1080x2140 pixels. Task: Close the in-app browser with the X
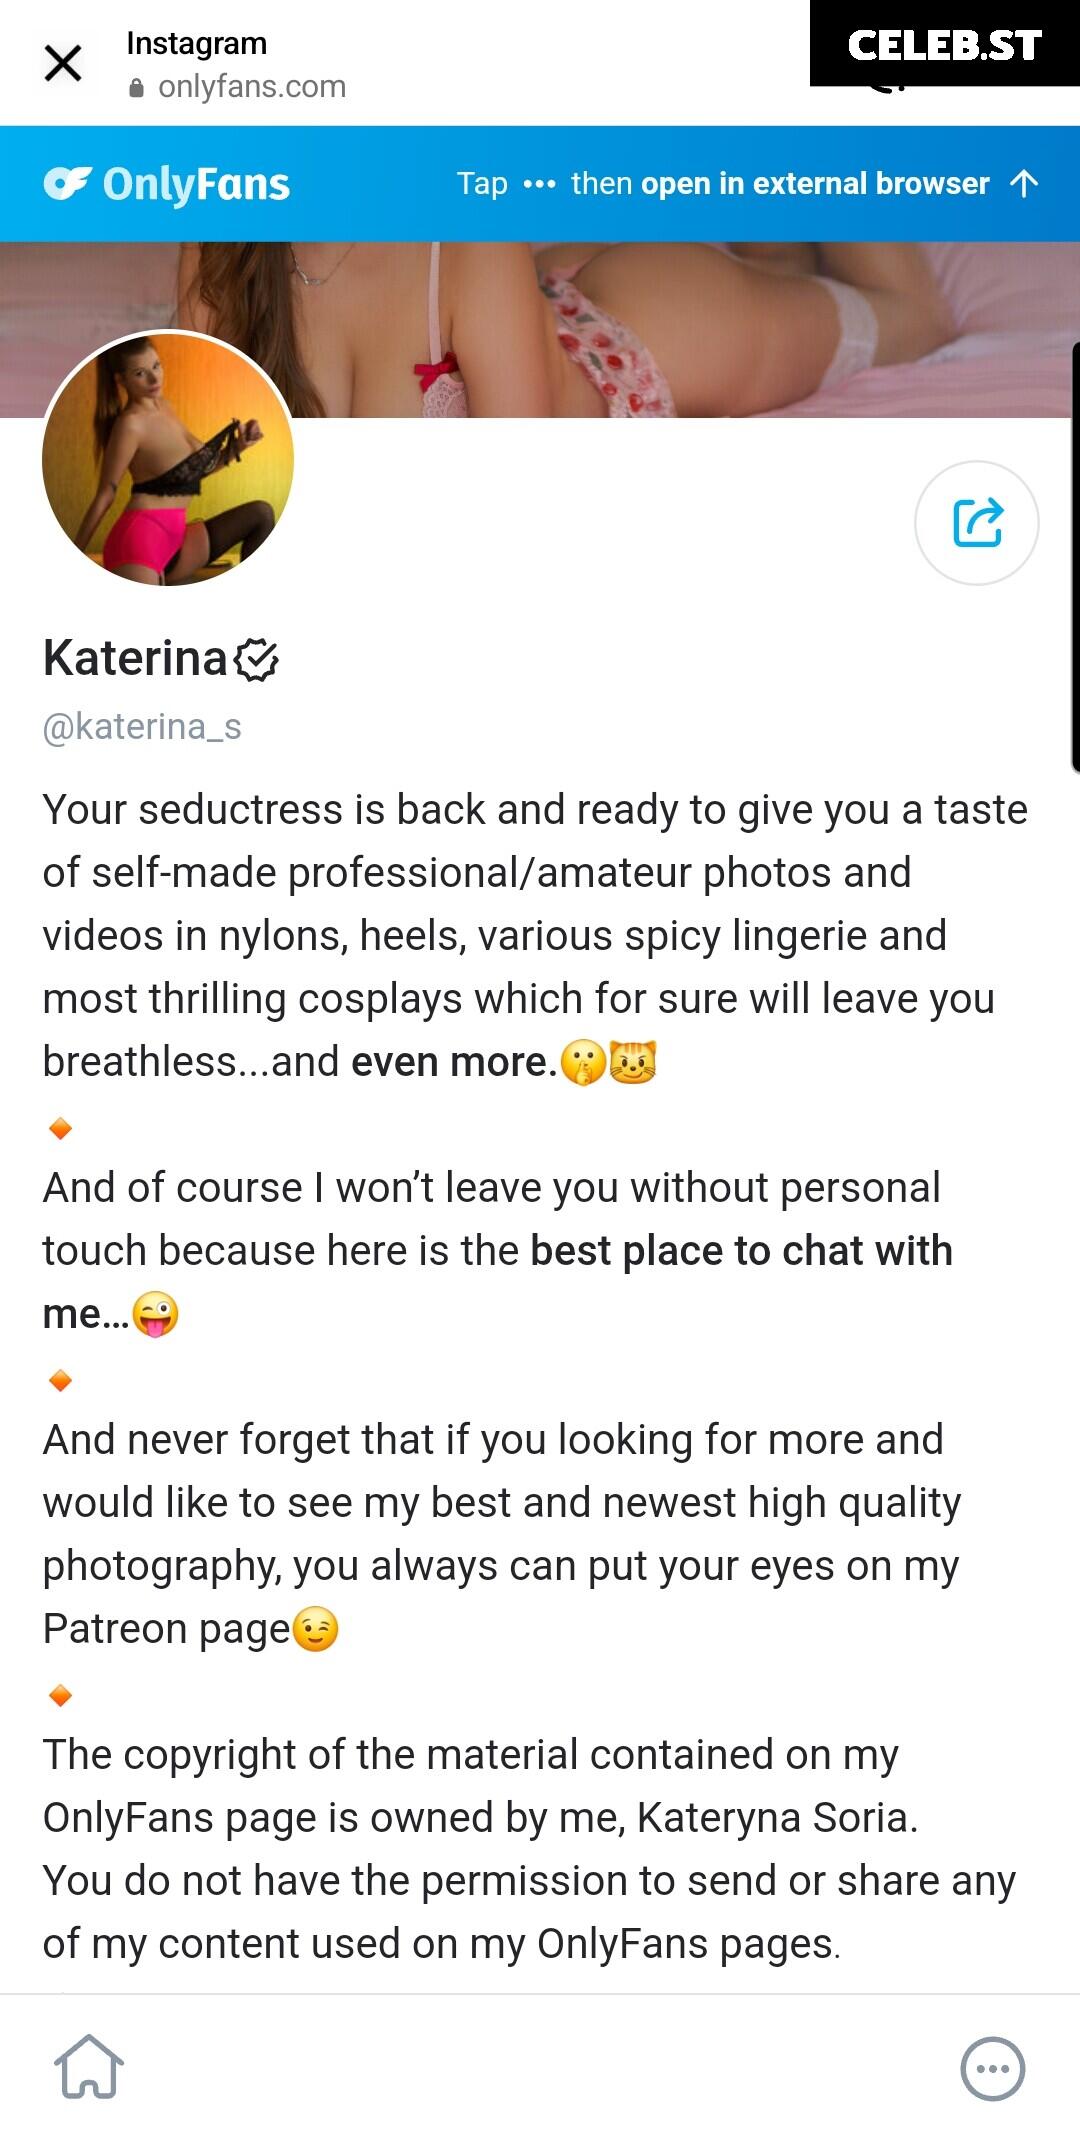63,64
